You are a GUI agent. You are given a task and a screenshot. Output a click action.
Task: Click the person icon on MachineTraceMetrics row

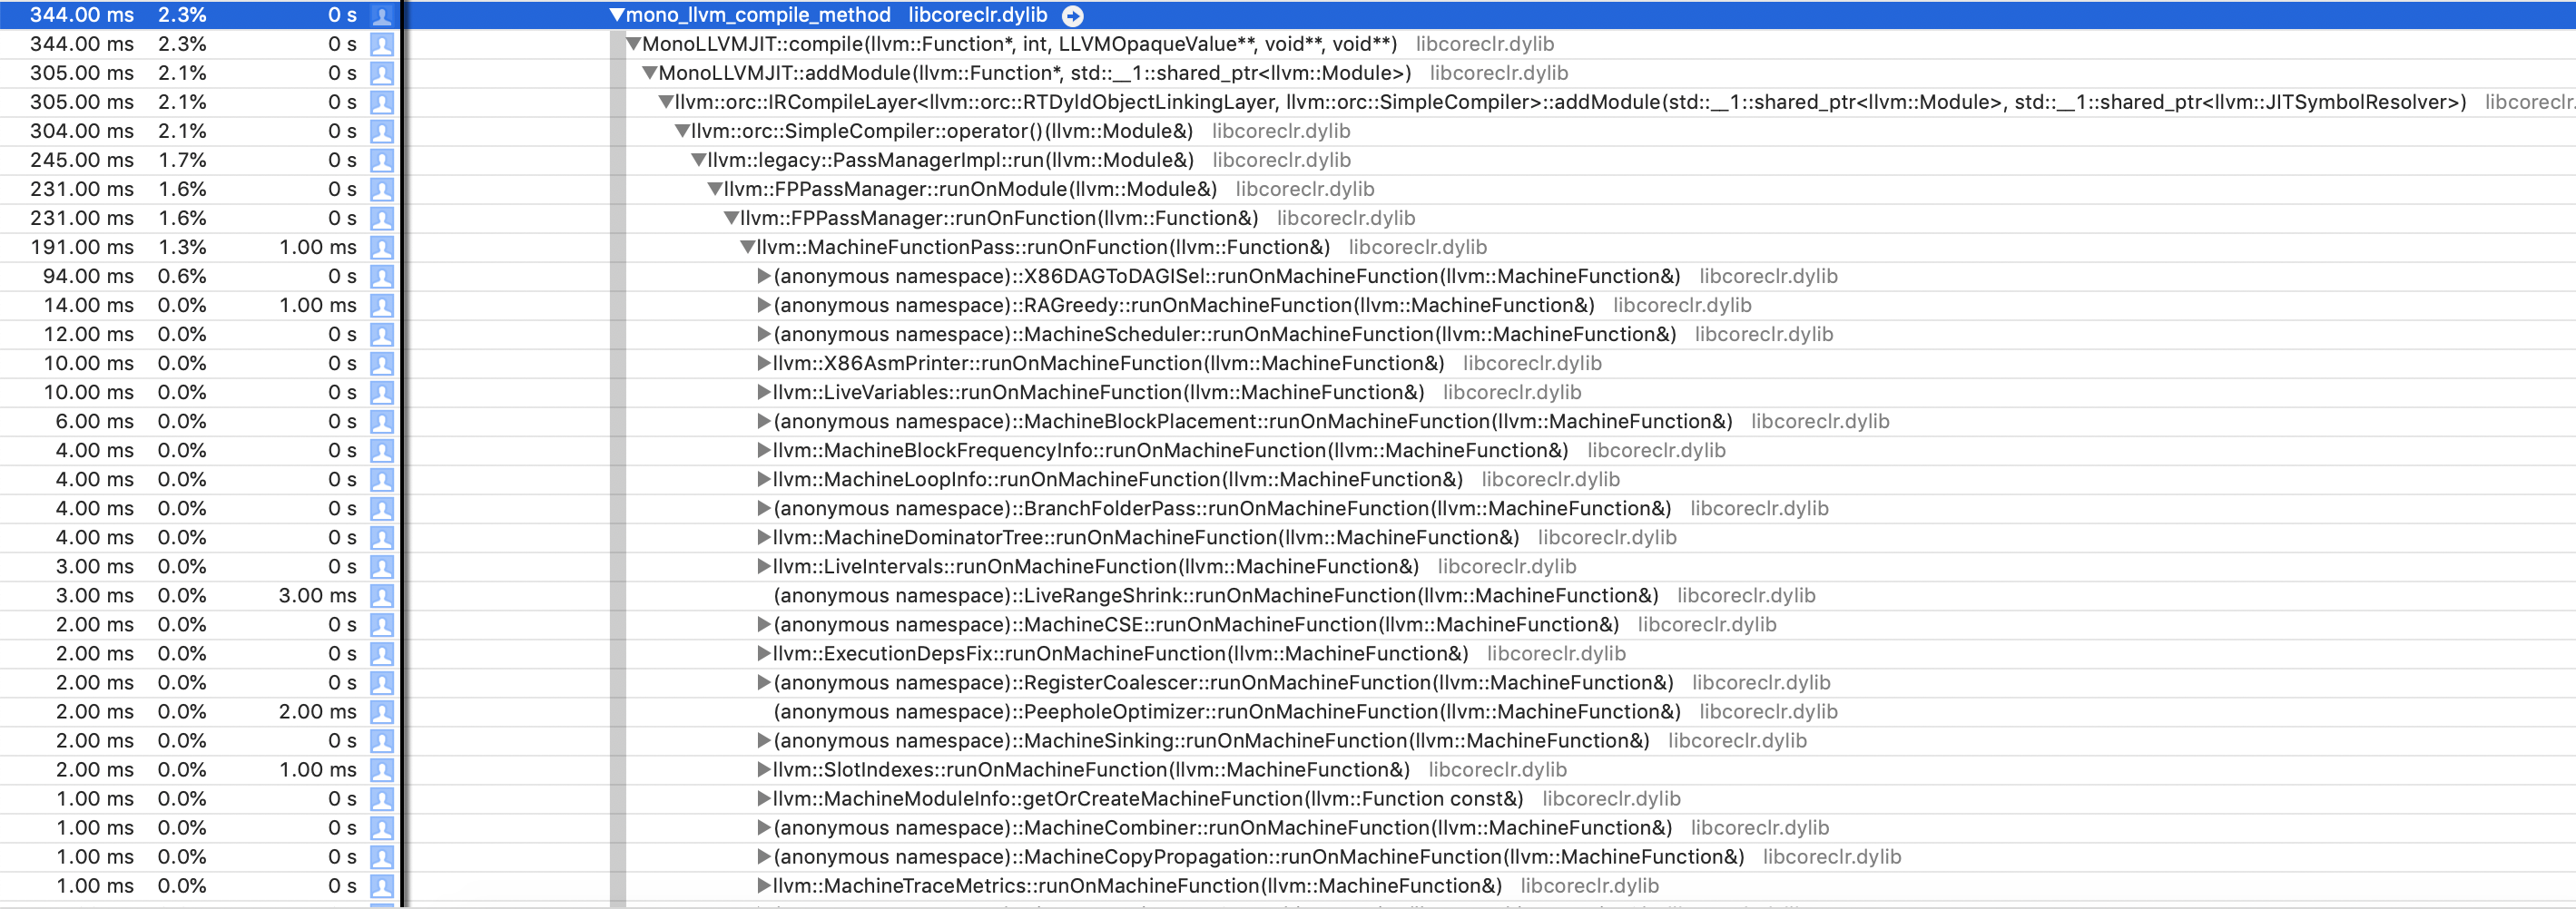[381, 885]
